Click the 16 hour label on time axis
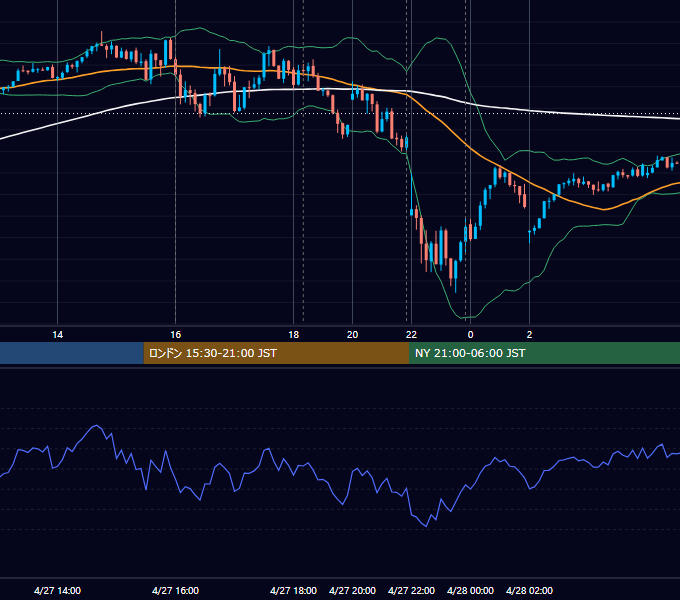680x600 pixels. click(x=175, y=335)
